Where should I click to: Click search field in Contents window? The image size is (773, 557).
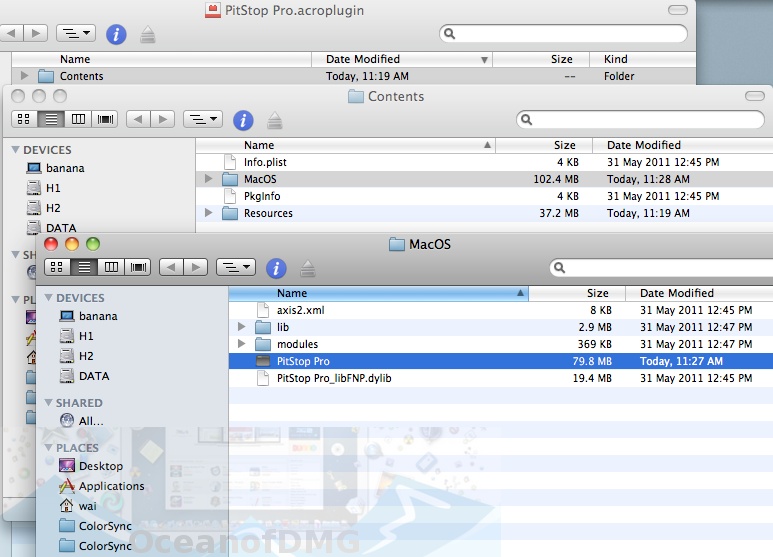click(640, 120)
